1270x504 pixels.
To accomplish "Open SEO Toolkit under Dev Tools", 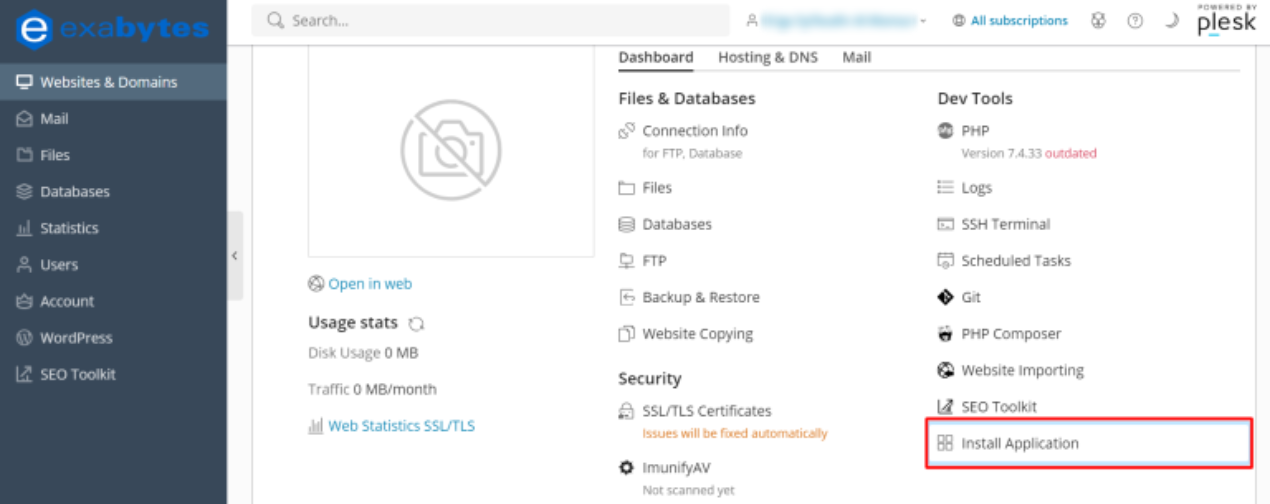I will (999, 407).
